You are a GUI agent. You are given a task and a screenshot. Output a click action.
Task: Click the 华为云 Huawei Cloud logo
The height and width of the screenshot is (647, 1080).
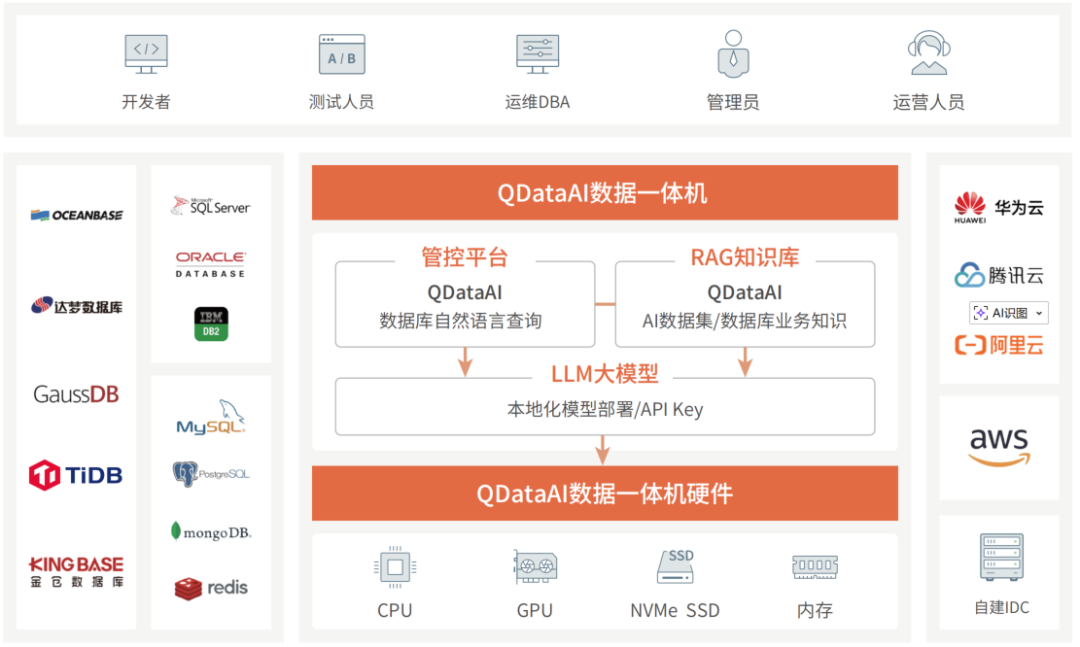[999, 205]
